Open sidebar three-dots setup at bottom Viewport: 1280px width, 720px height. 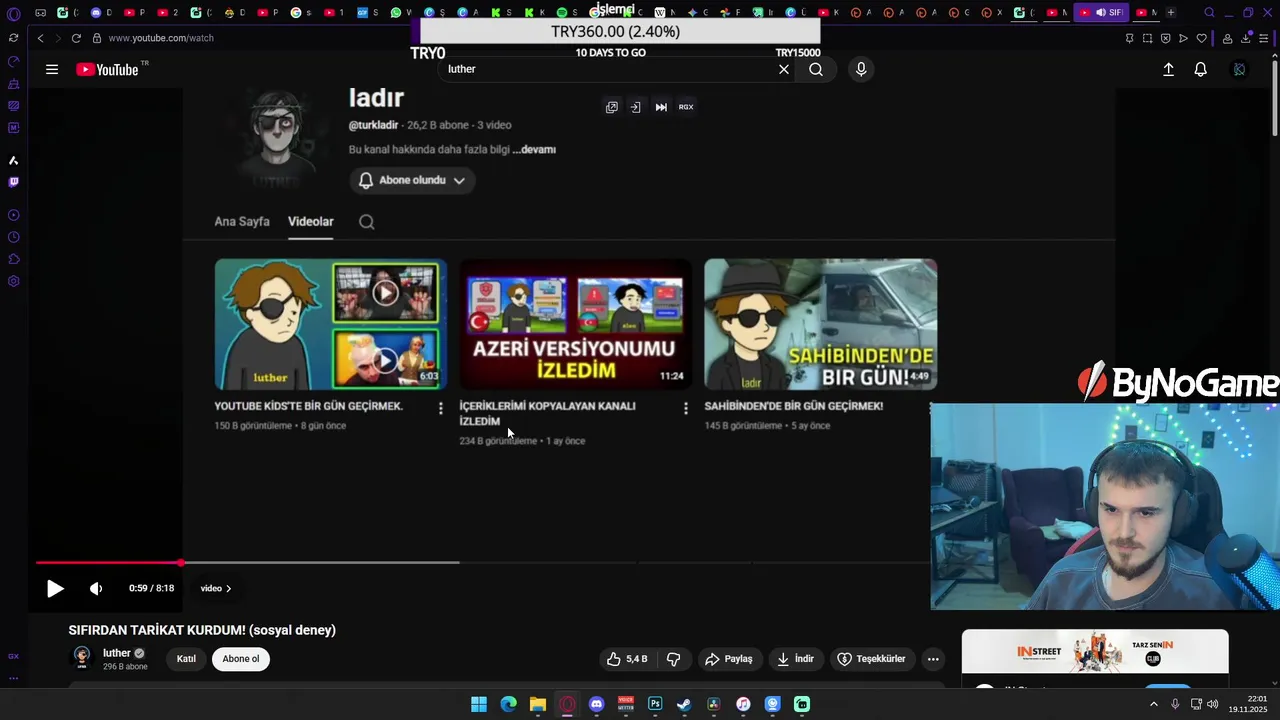click(x=13, y=678)
